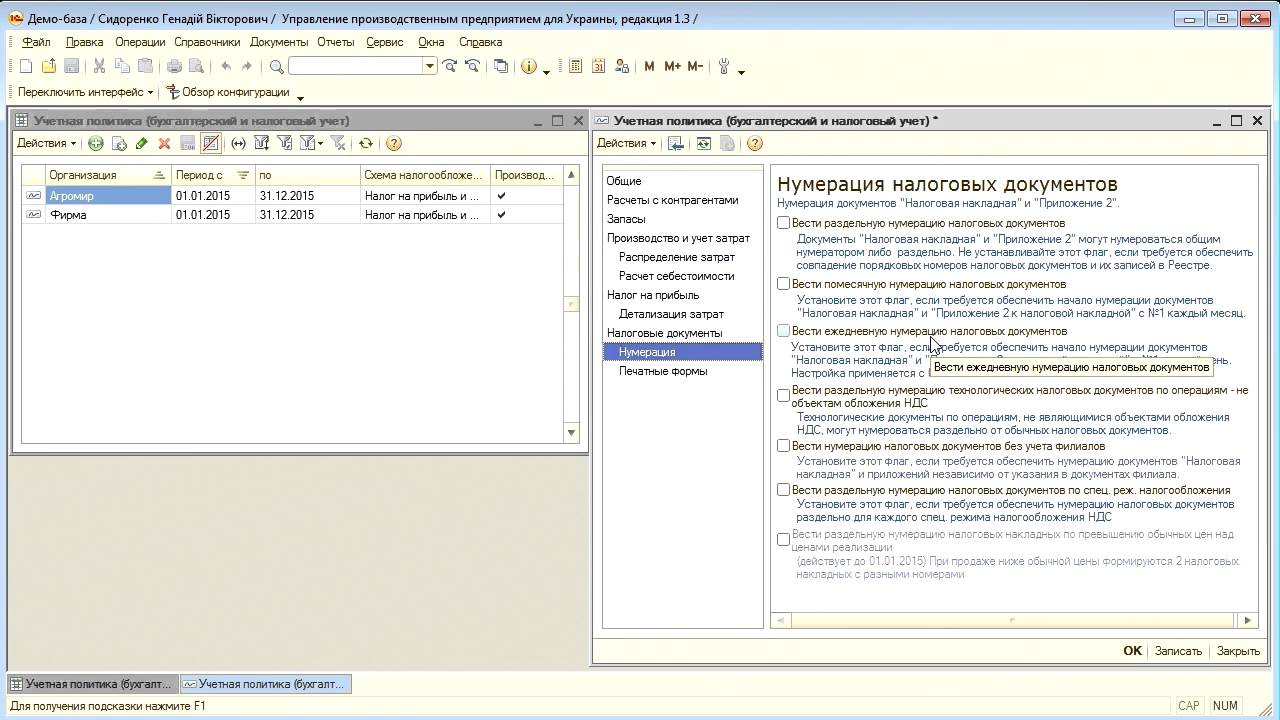Click Refresh icon in list toolbar
This screenshot has height=720, width=1280.
point(366,143)
